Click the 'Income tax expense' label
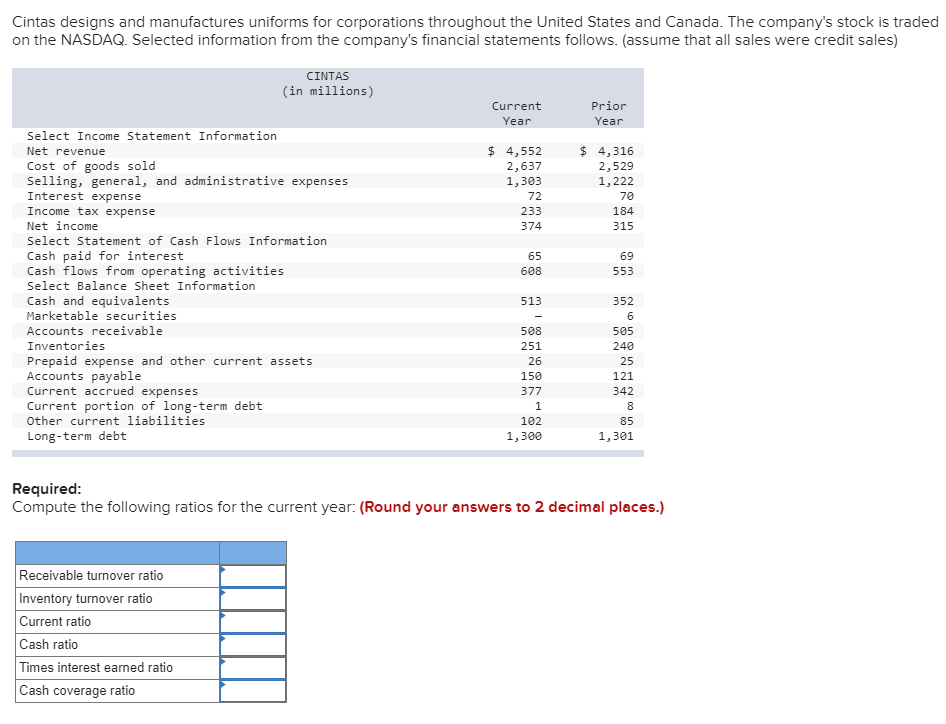 [x=91, y=211]
